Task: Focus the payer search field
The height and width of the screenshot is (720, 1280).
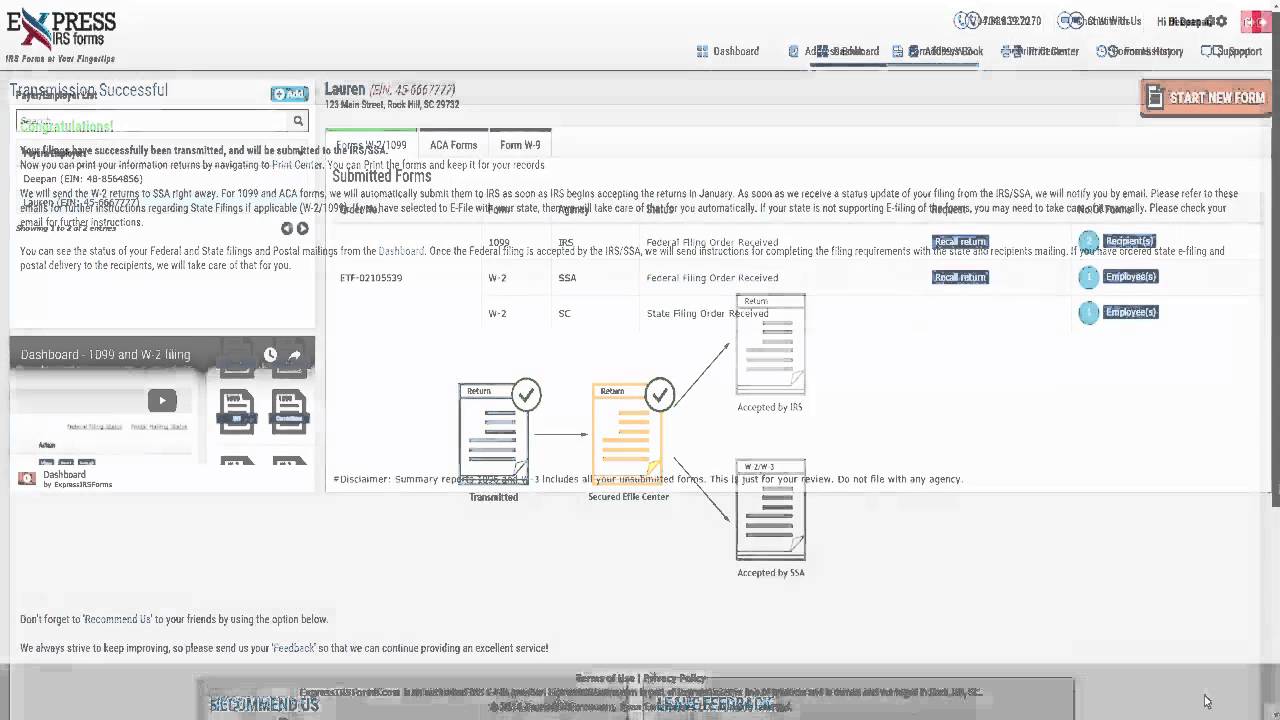Action: tap(152, 121)
